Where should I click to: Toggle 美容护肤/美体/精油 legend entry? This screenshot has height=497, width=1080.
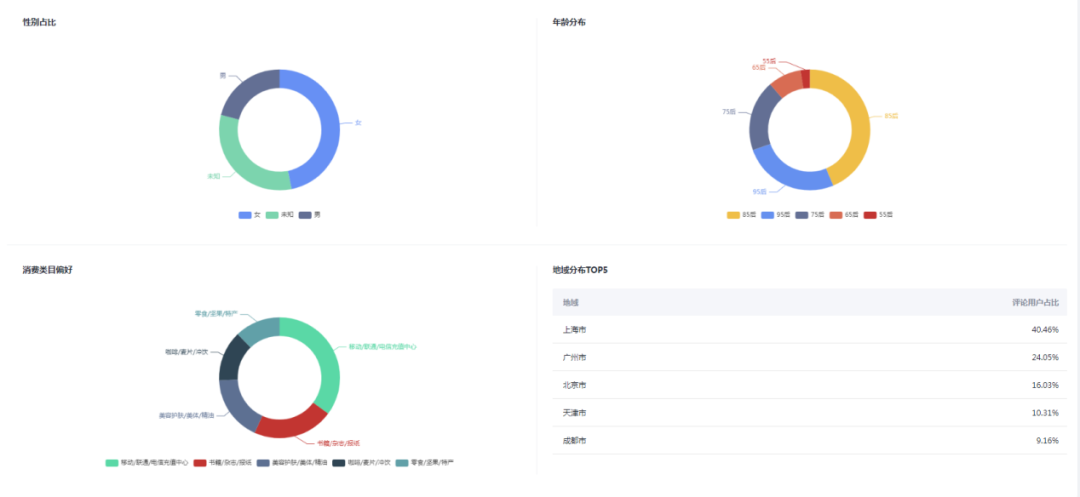click(x=292, y=463)
